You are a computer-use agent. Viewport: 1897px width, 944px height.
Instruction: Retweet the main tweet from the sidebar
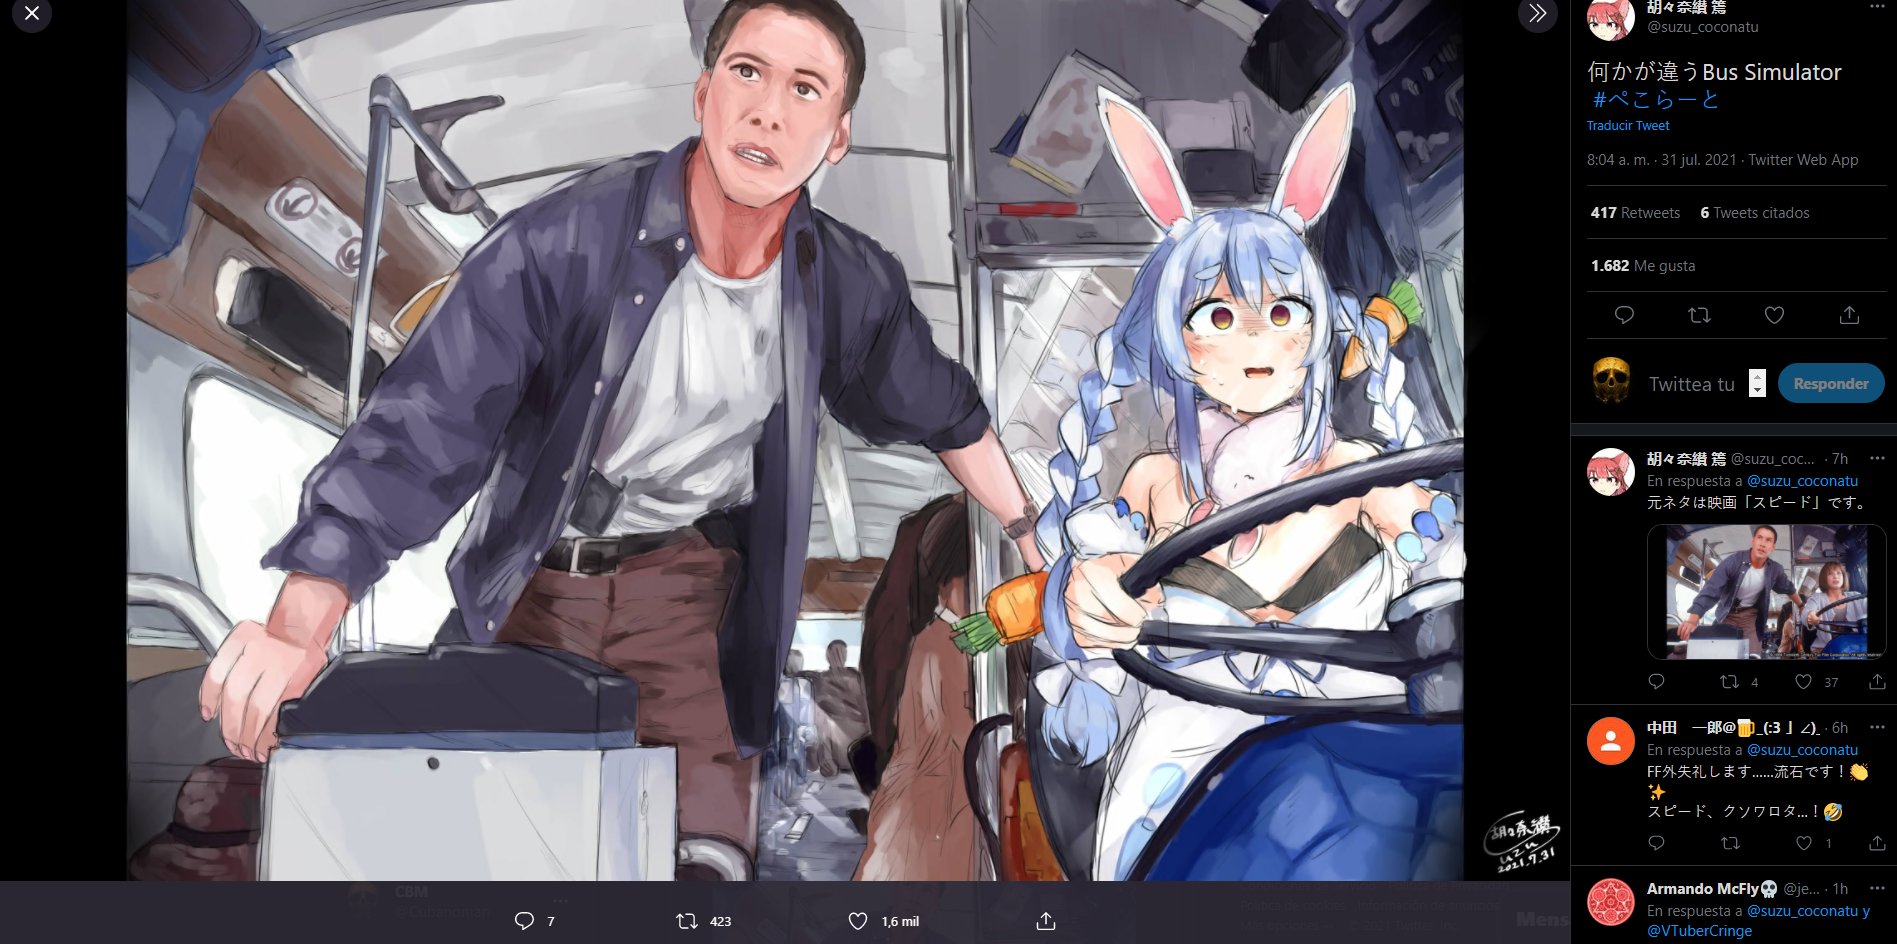click(1699, 315)
